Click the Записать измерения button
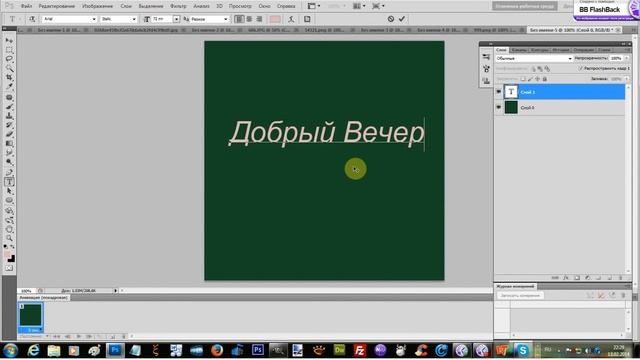640x360 pixels. pos(520,295)
